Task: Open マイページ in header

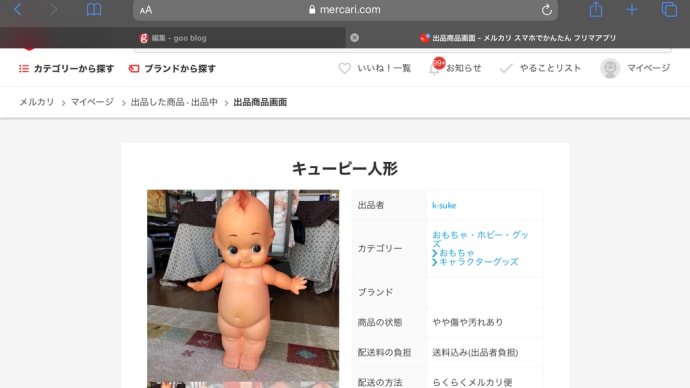Action: click(648, 68)
